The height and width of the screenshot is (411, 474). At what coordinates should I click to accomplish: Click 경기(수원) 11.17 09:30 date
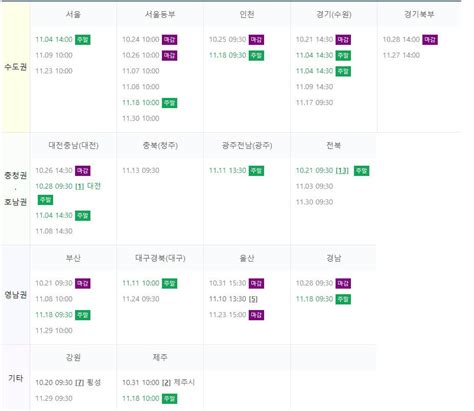(314, 103)
